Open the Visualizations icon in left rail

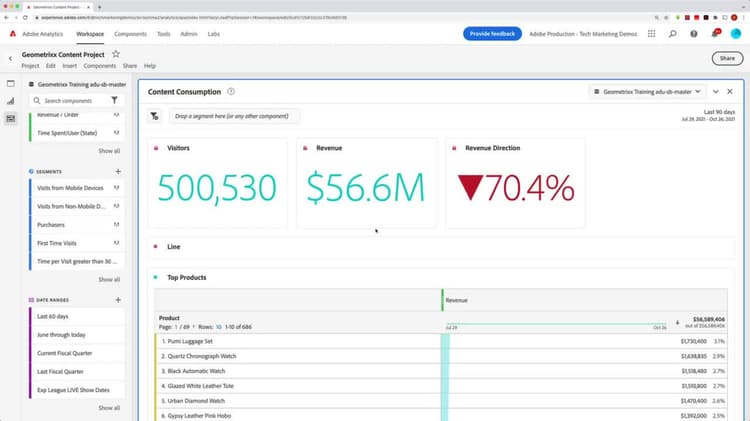click(x=11, y=101)
